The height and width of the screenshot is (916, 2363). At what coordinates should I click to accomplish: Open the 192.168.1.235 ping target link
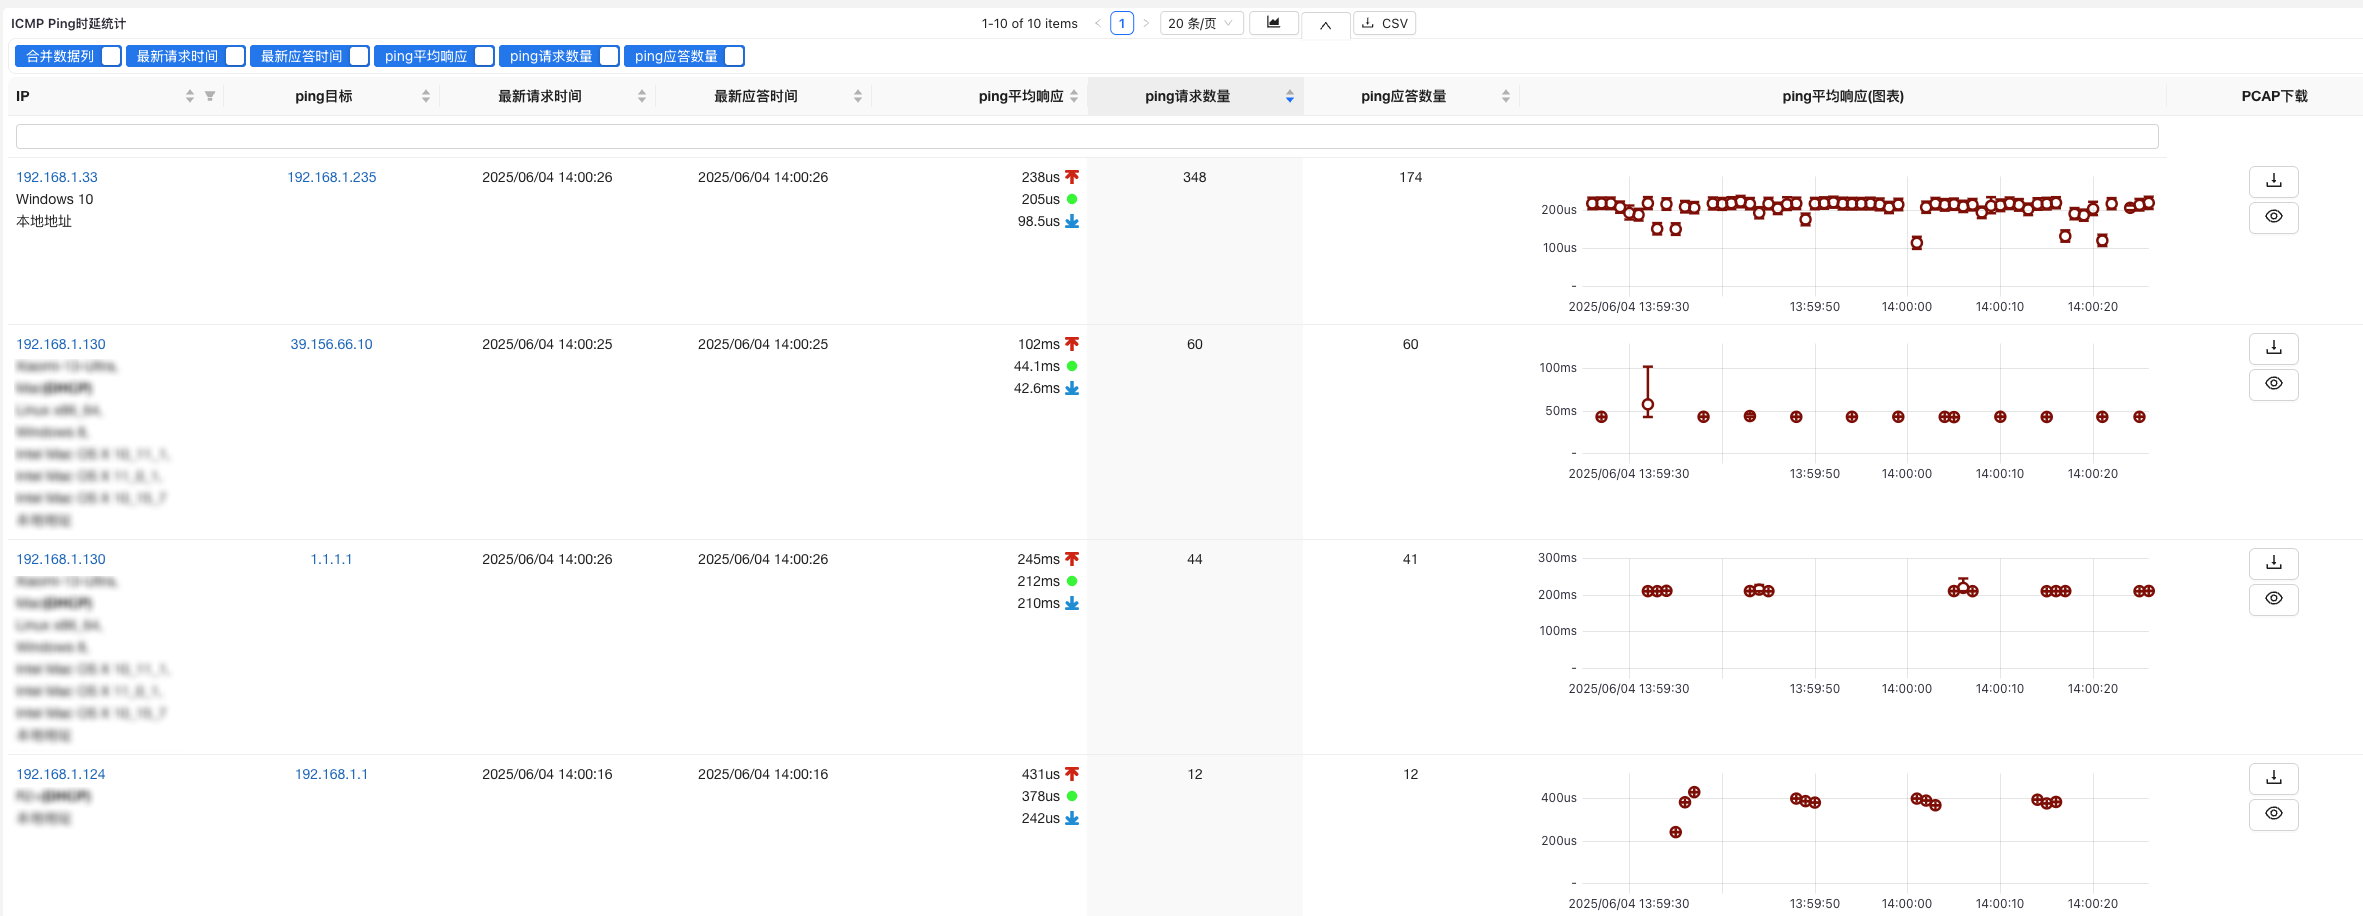[x=332, y=177]
